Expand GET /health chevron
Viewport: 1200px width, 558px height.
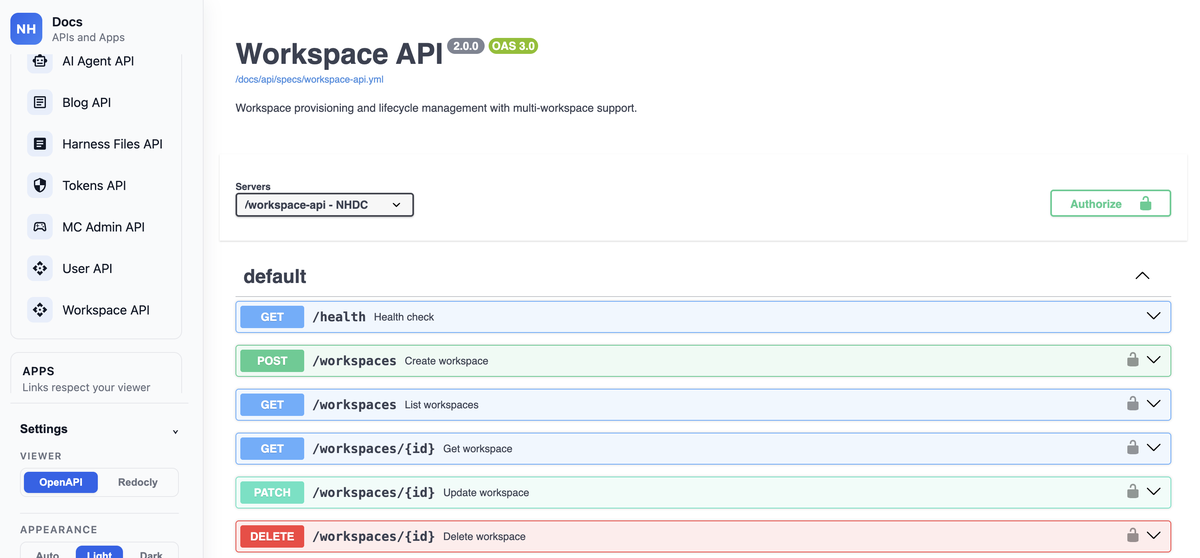click(x=1153, y=316)
